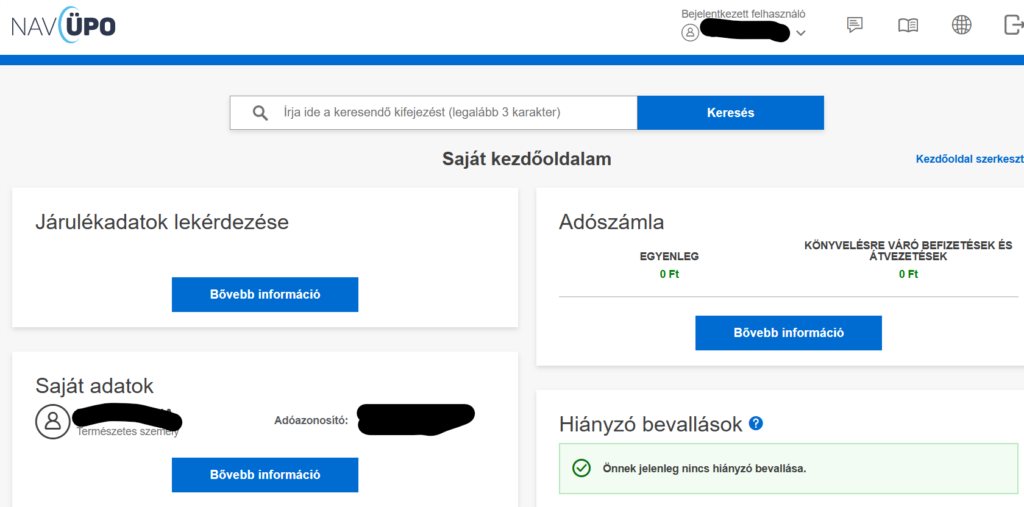
Task: Click the Egyenleg 0 Ft balance value
Action: [668, 274]
